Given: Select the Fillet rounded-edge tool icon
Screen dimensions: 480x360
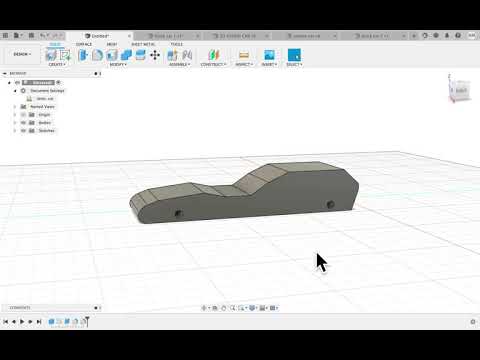Looking at the screenshot, I should [97, 55].
